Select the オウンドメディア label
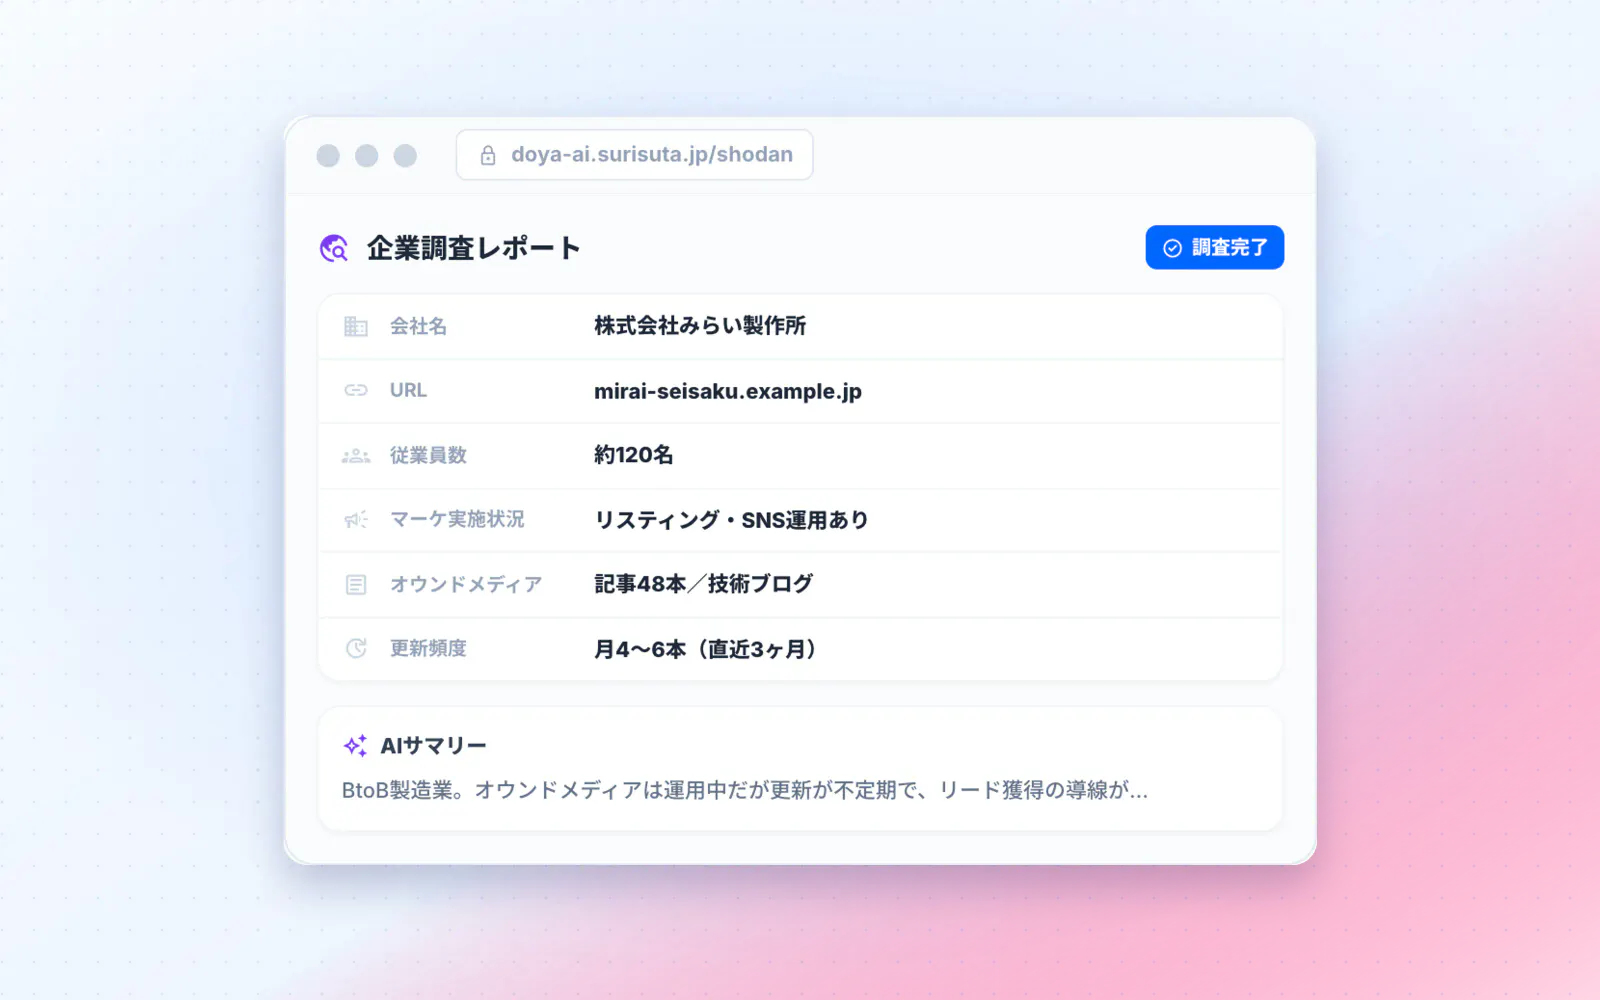 [466, 584]
